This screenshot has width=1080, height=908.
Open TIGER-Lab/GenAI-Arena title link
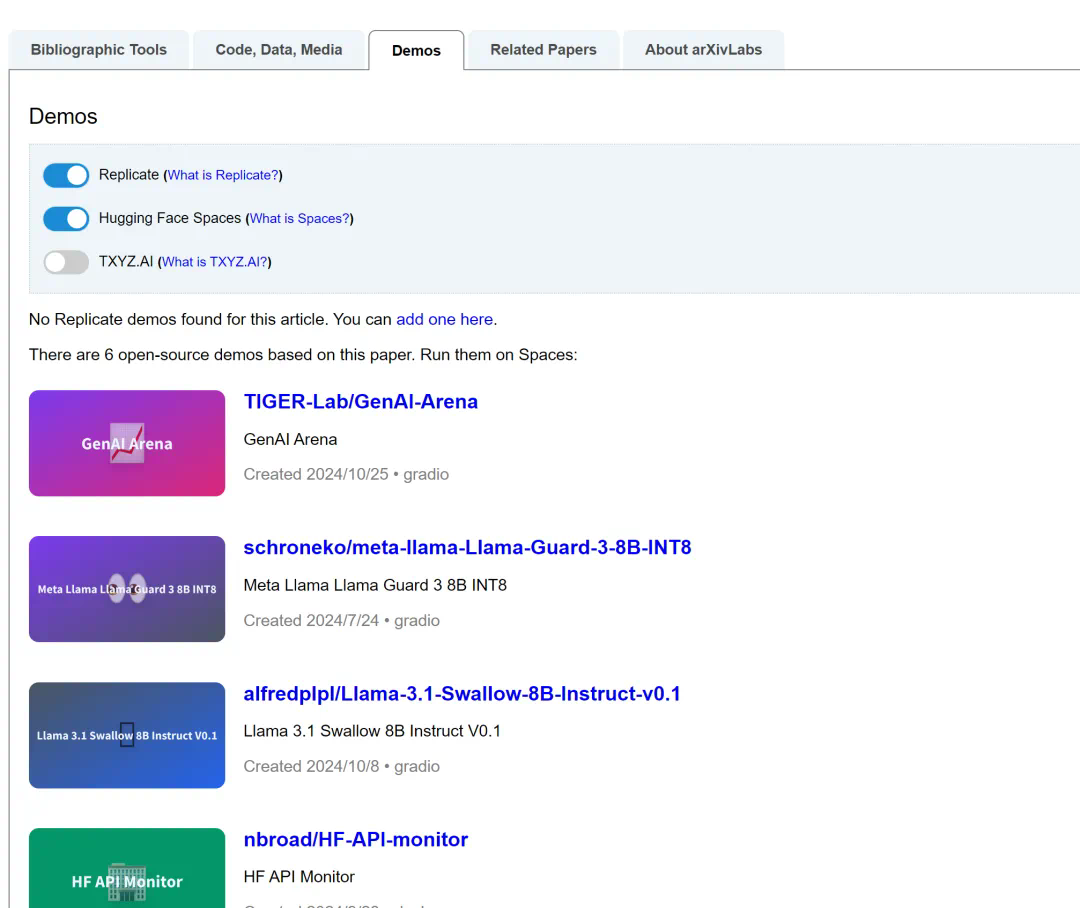[x=360, y=402]
